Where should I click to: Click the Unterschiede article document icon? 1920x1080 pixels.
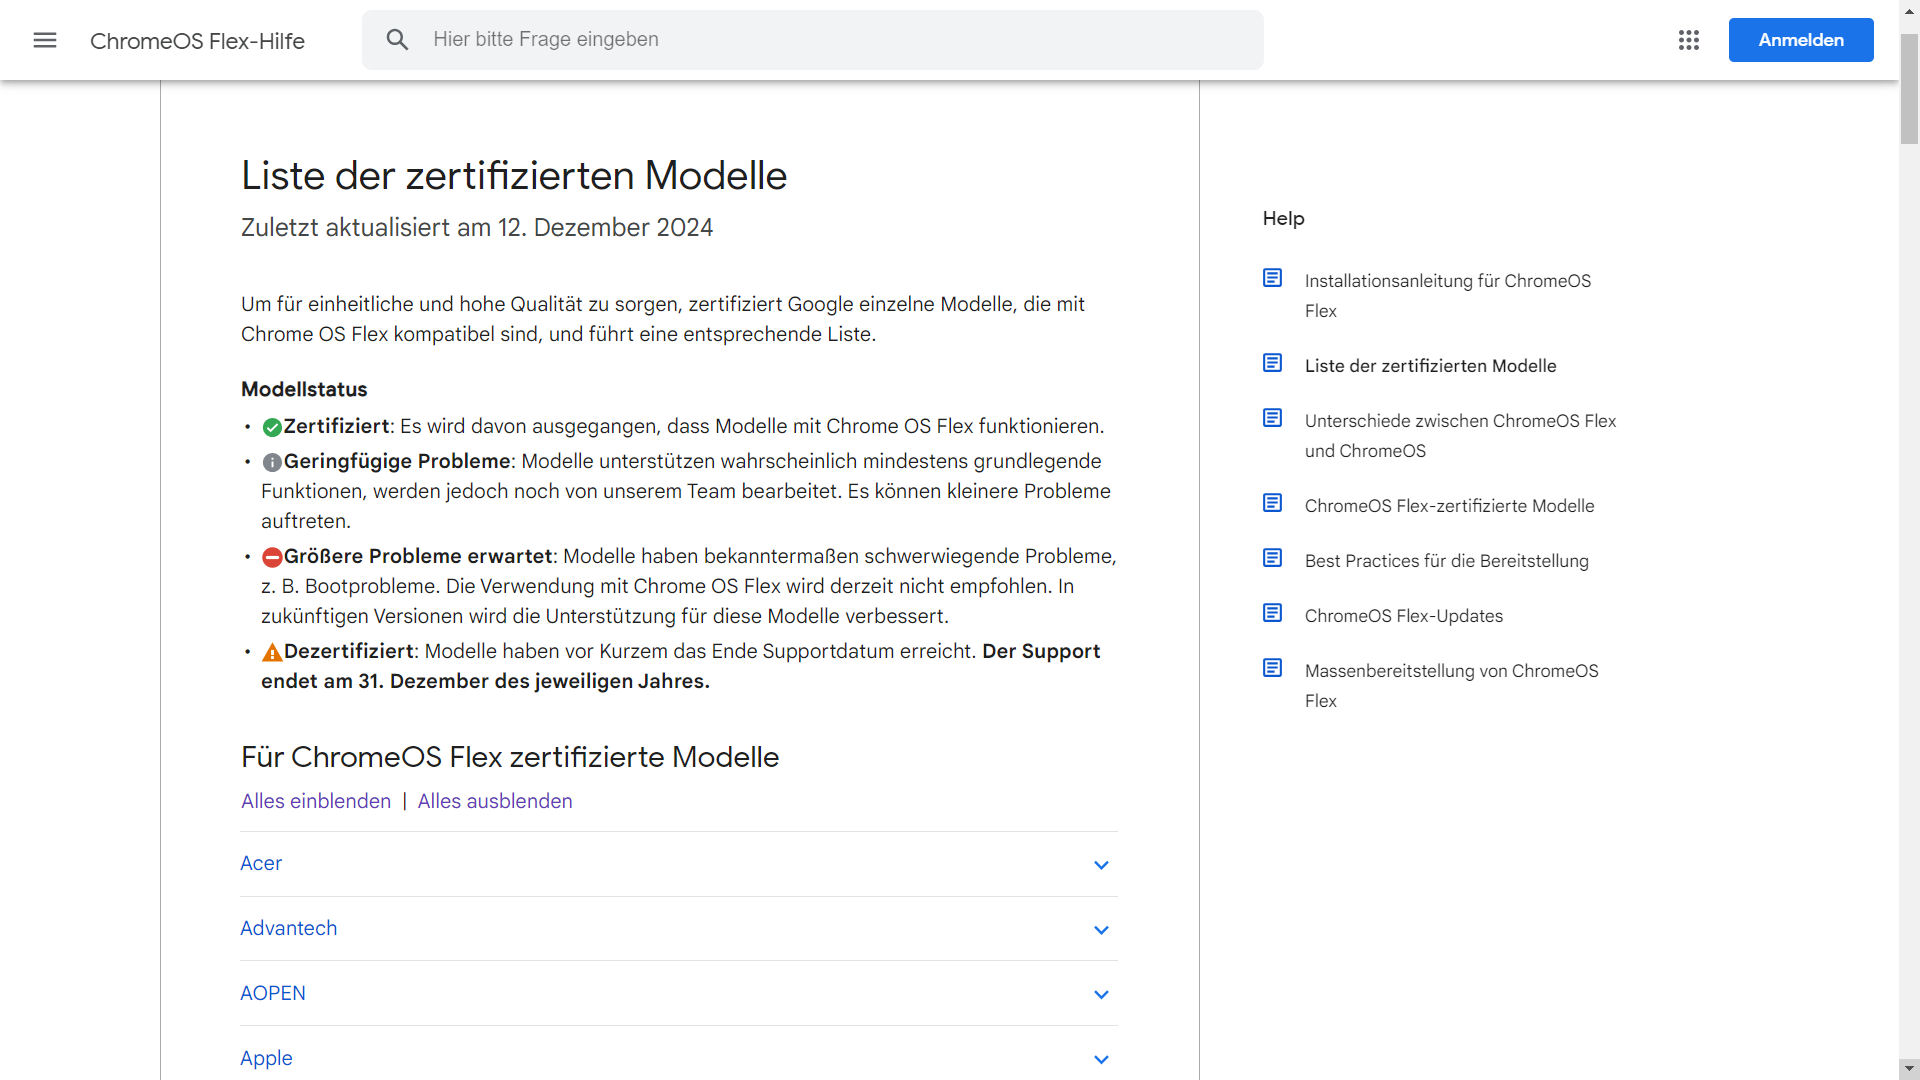1272,418
